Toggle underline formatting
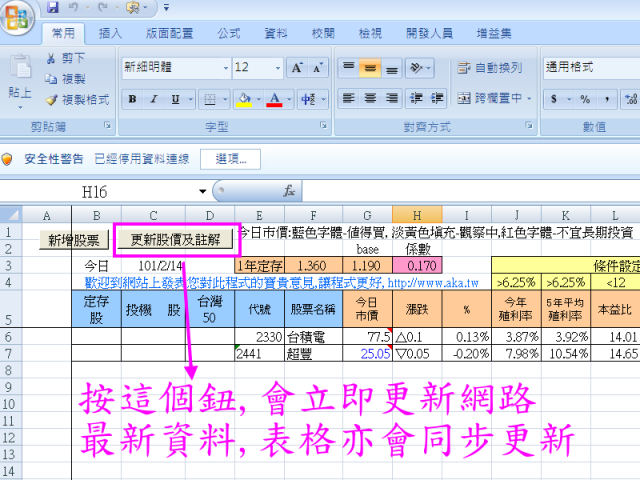 176,99
